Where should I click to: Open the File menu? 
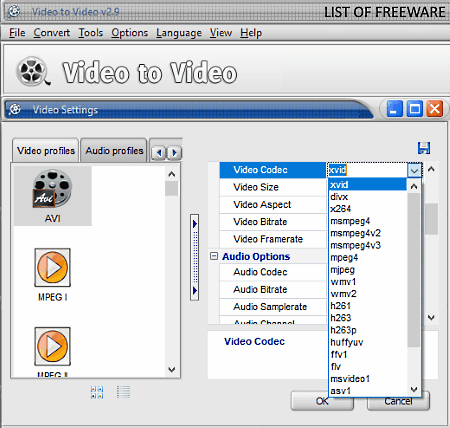[17, 33]
